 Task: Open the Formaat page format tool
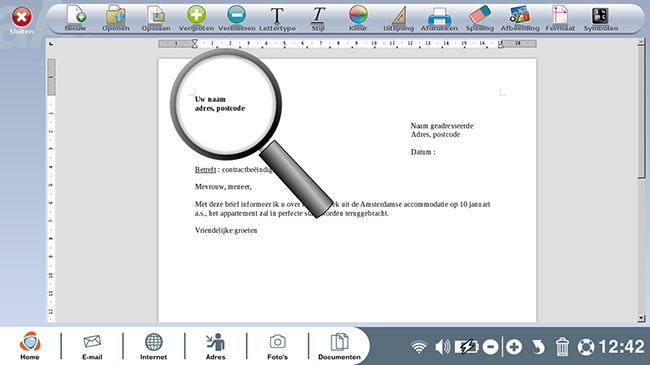coord(560,19)
